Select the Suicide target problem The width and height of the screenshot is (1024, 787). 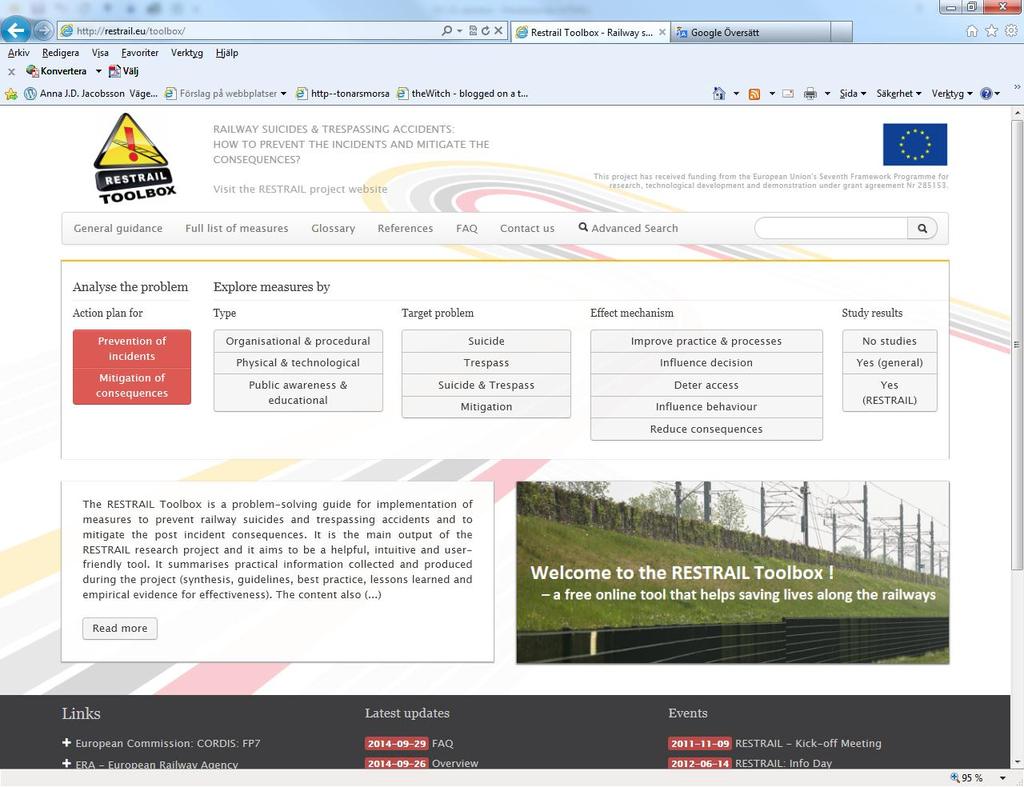[x=486, y=341]
